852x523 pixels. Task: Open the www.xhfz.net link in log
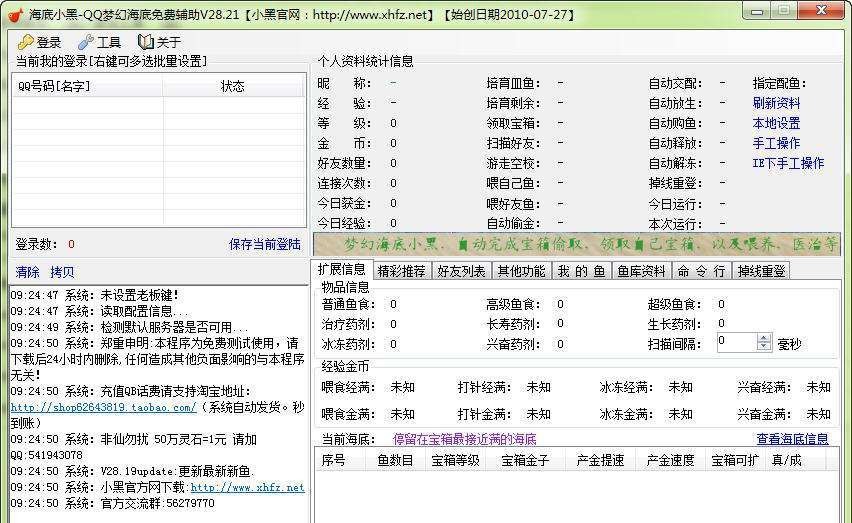pyautogui.click(x=247, y=487)
